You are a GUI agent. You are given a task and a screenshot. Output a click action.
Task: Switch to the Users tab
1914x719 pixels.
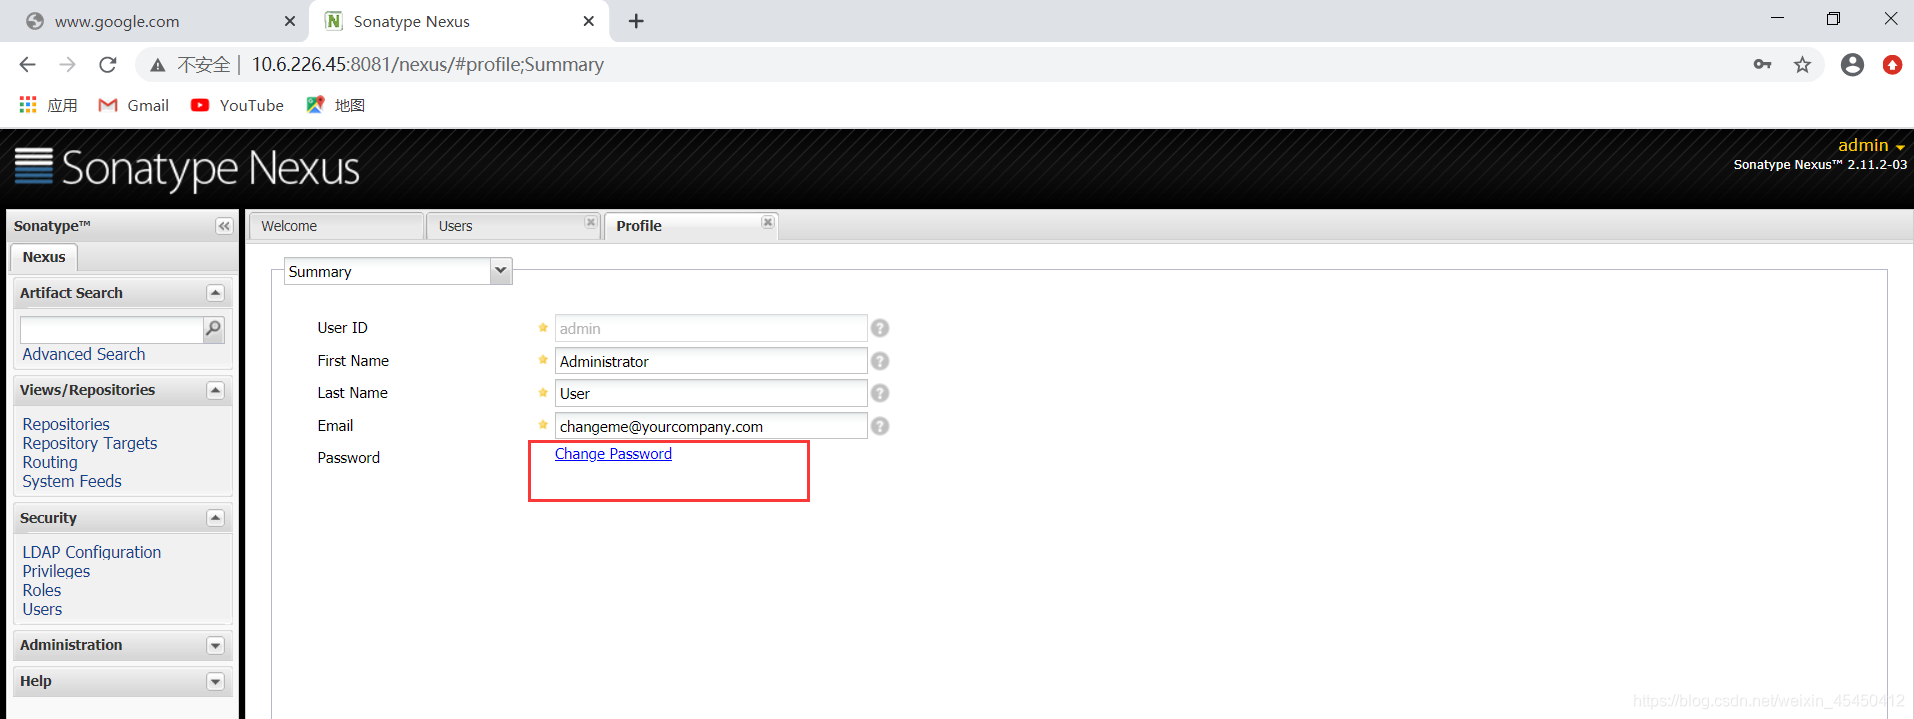pos(512,226)
